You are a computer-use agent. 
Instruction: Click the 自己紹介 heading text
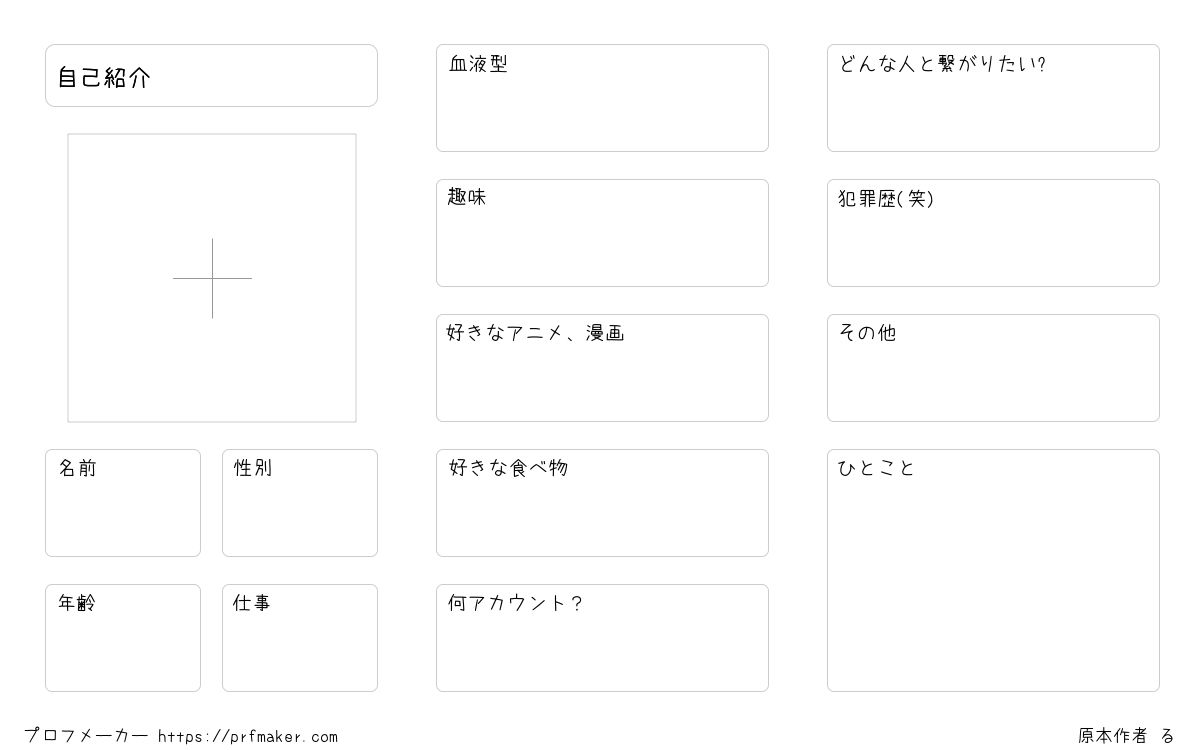coord(104,78)
